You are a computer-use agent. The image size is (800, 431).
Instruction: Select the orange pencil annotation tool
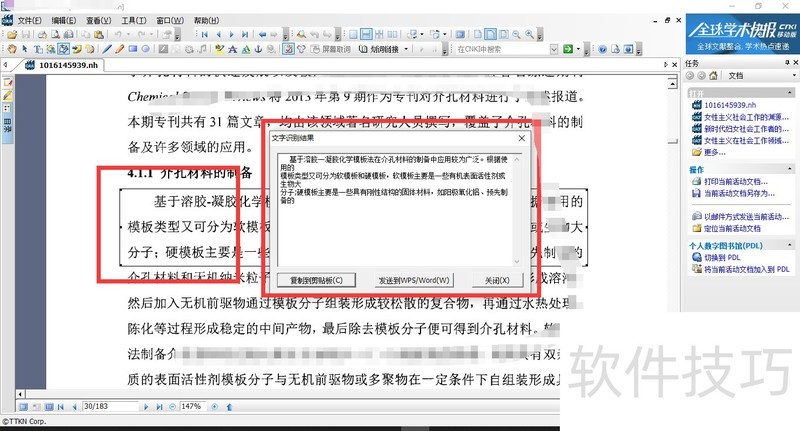(119, 49)
